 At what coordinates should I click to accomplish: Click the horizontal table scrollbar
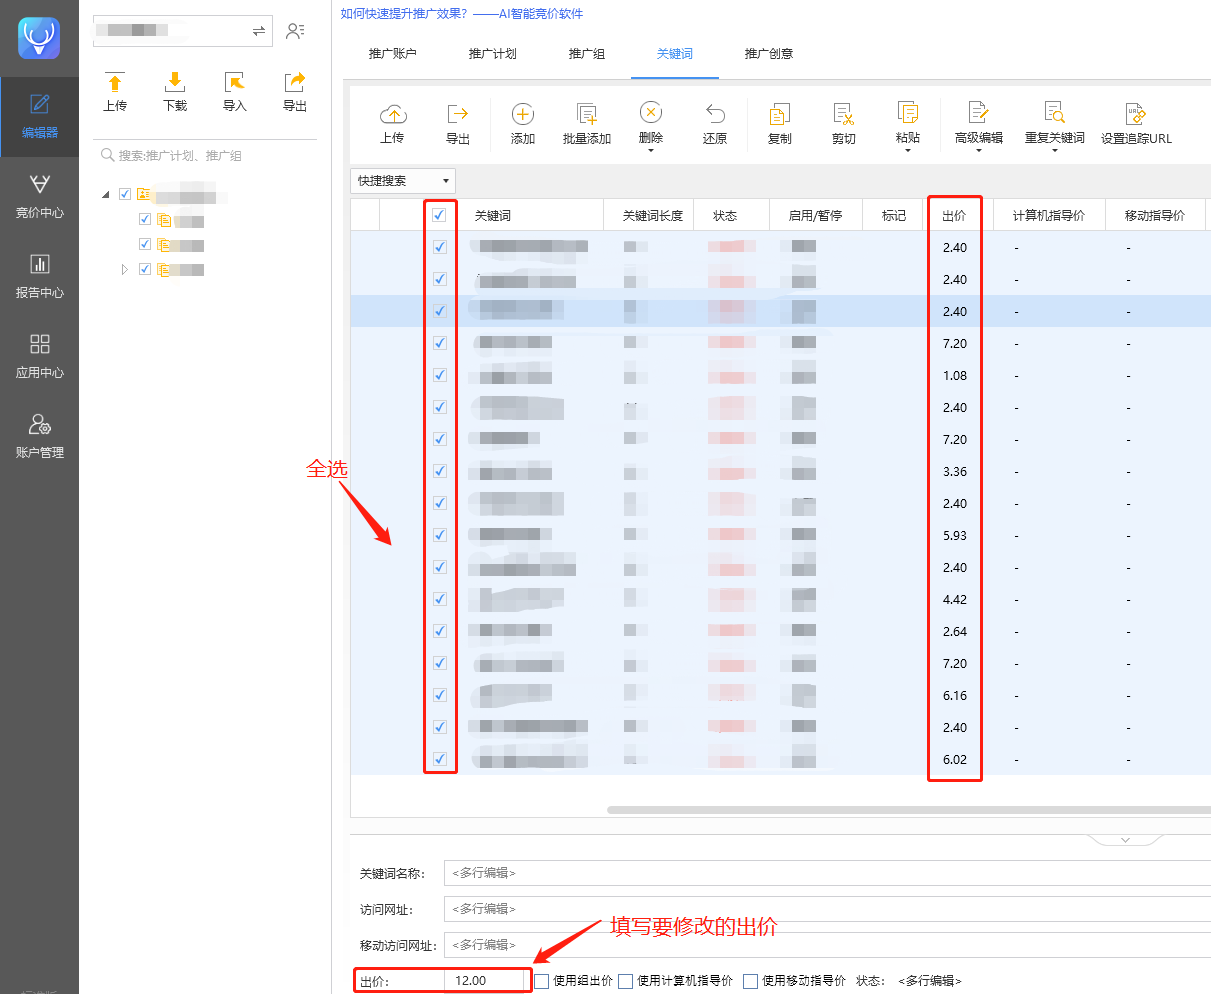pos(908,810)
